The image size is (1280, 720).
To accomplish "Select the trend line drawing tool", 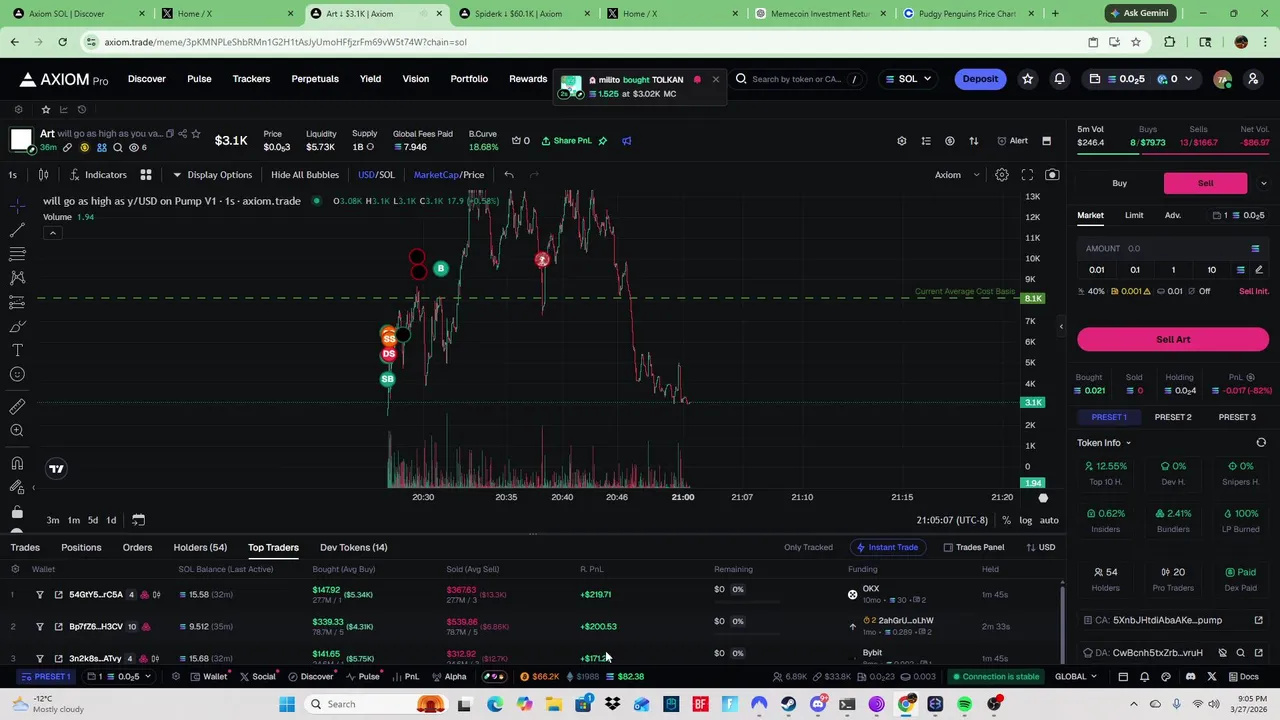I will [x=17, y=229].
